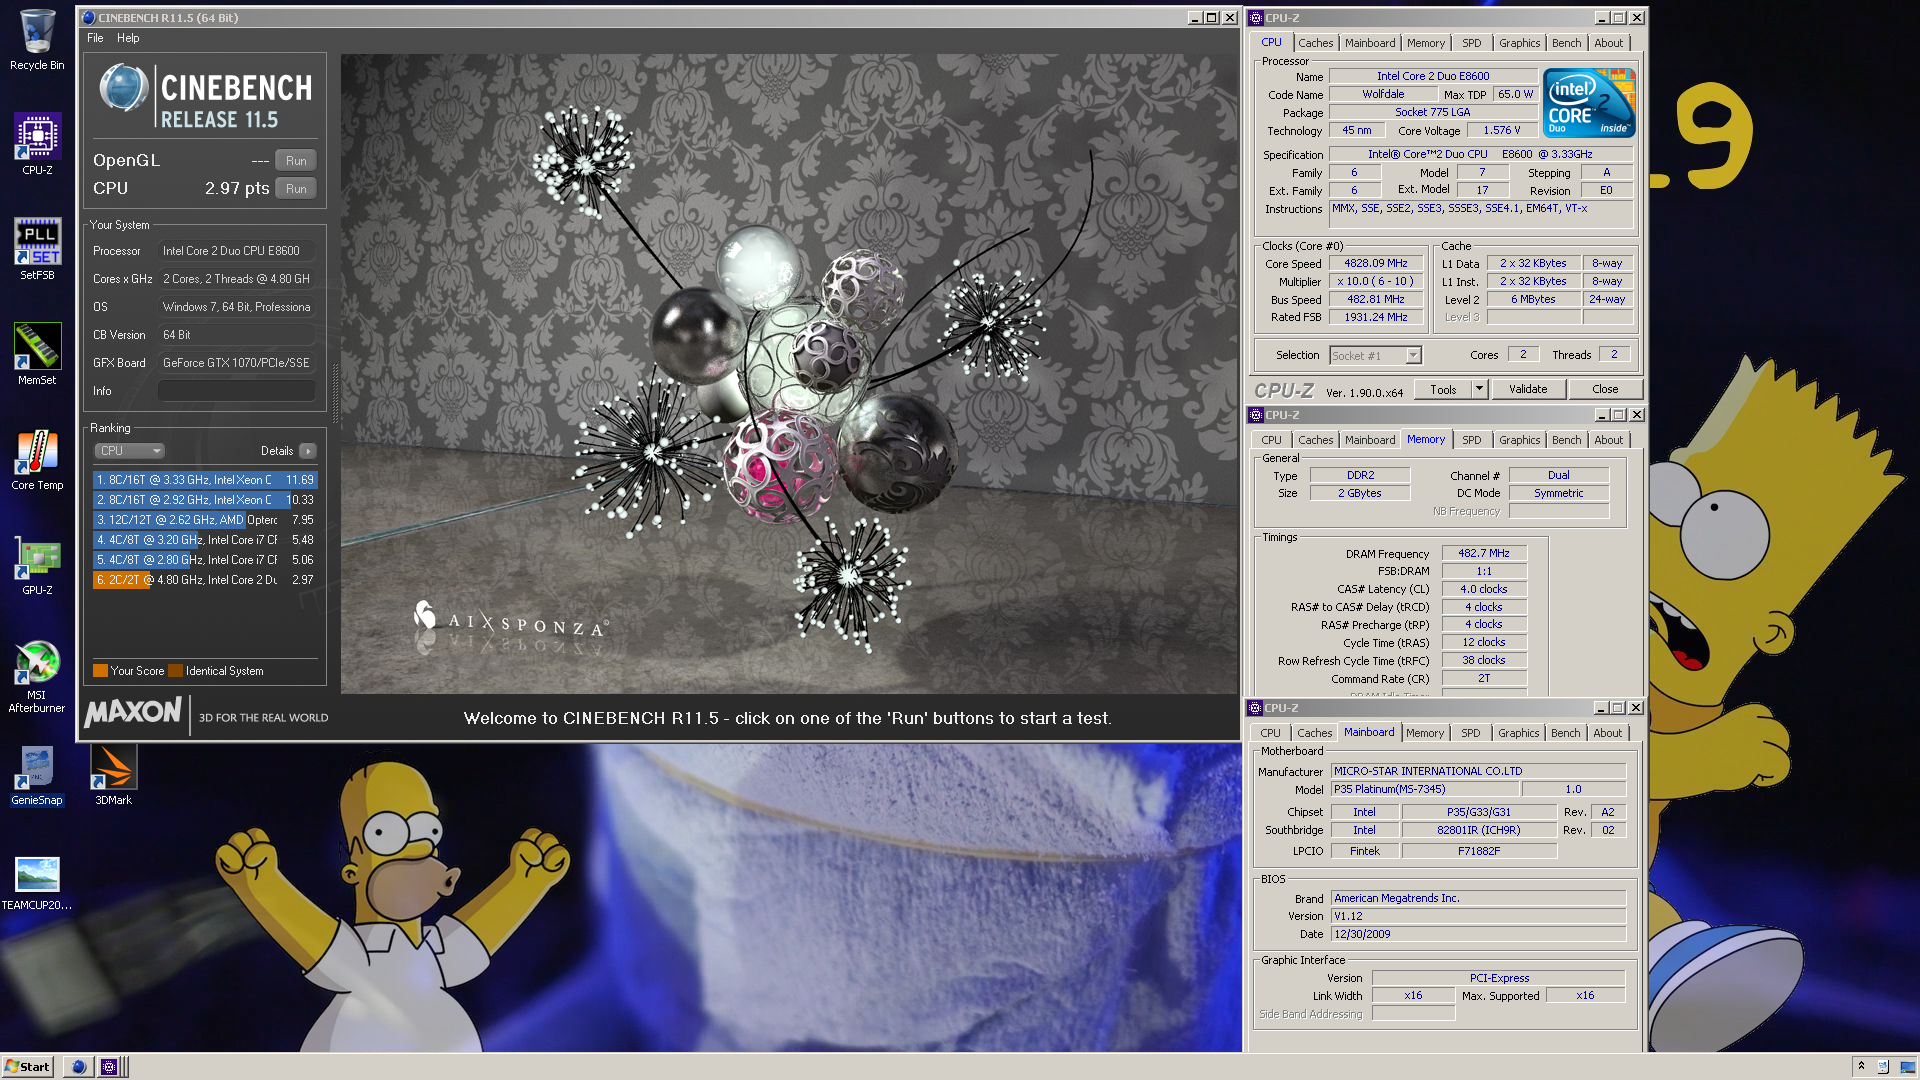Click the P35 Platinum(MS-7345) model field

coord(1424,790)
